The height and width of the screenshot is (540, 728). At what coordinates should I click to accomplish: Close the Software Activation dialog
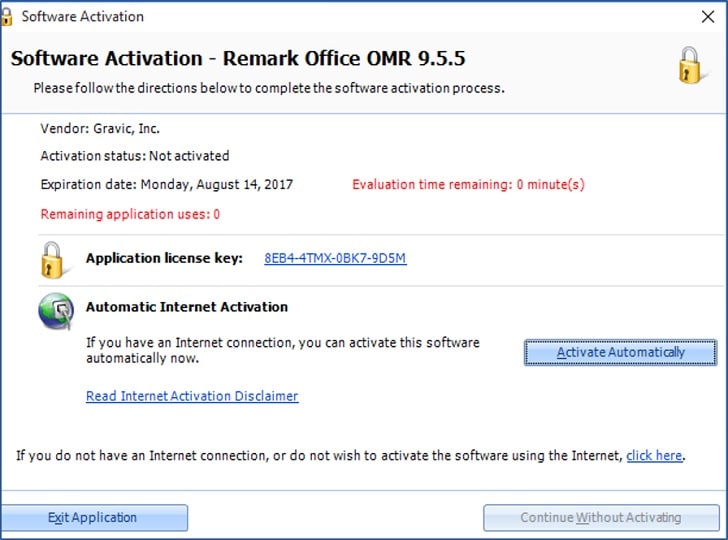708,17
